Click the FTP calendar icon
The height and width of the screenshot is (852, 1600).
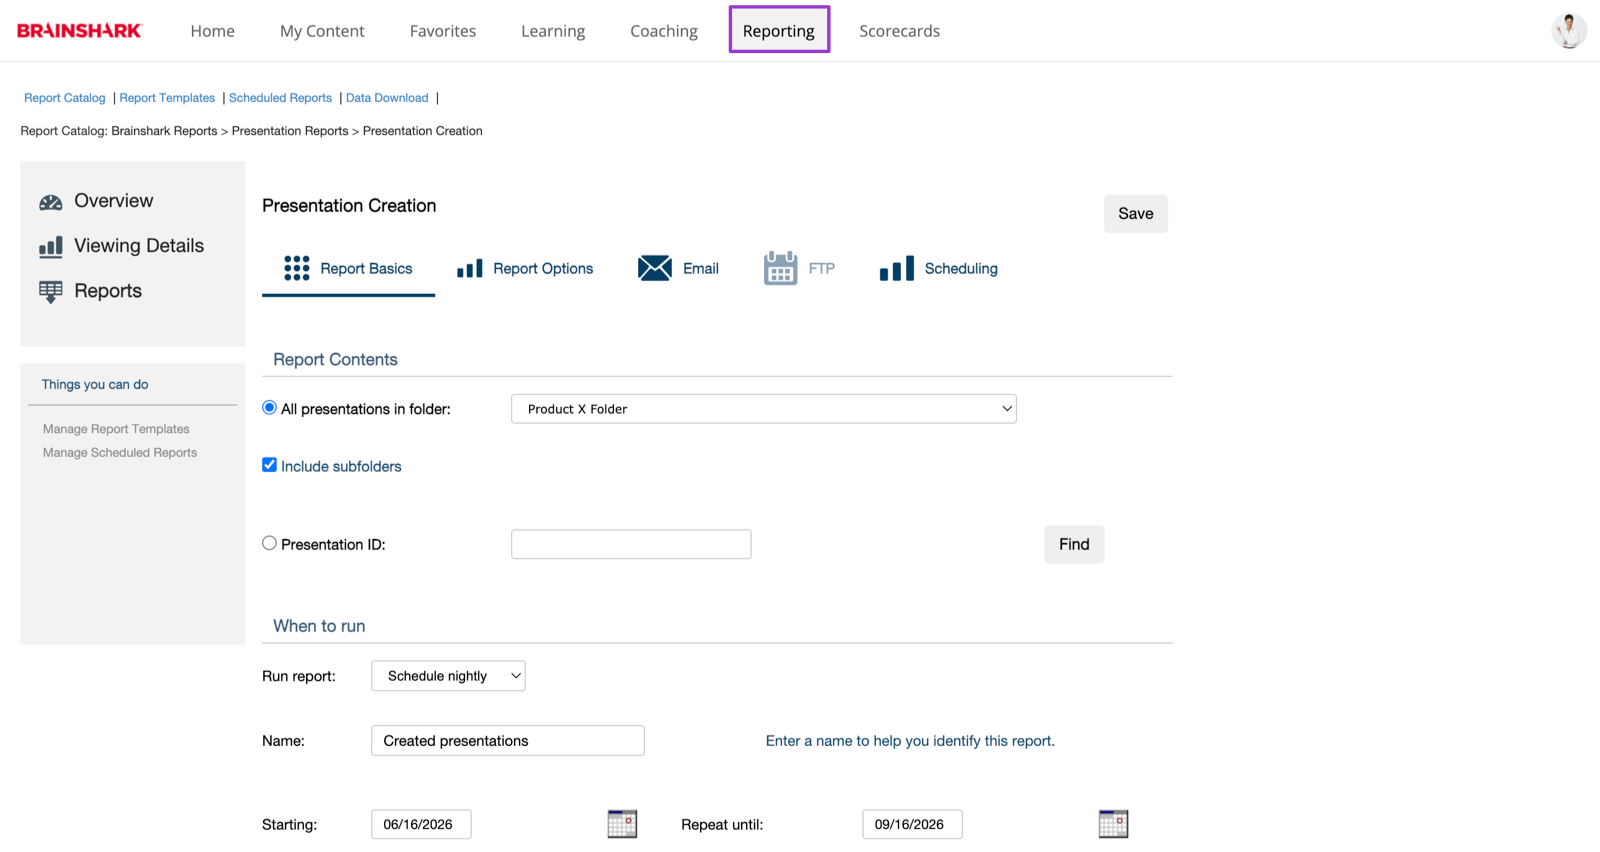(780, 268)
